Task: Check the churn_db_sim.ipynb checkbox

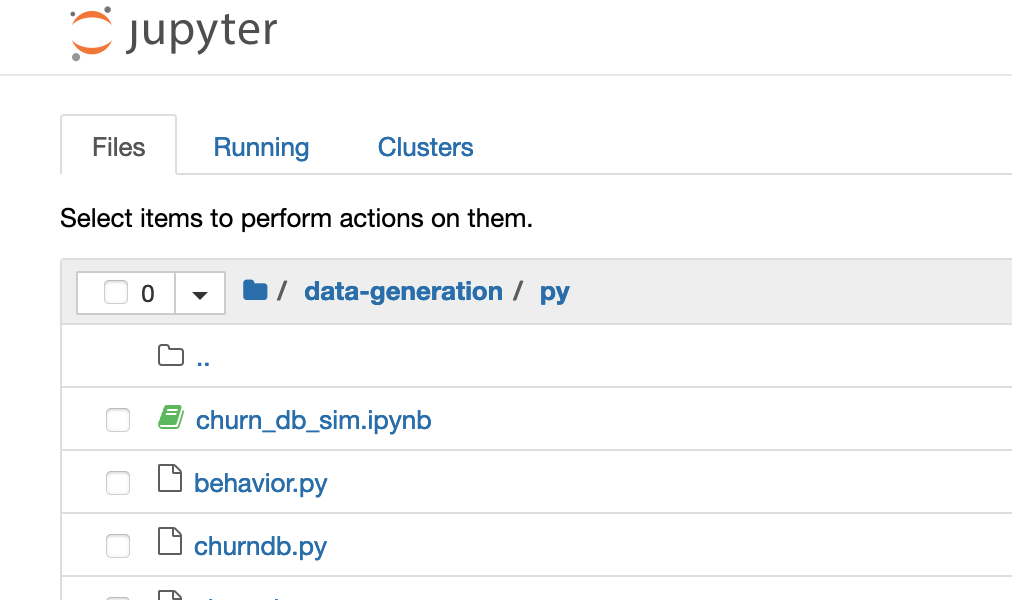Action: pyautogui.click(x=118, y=420)
